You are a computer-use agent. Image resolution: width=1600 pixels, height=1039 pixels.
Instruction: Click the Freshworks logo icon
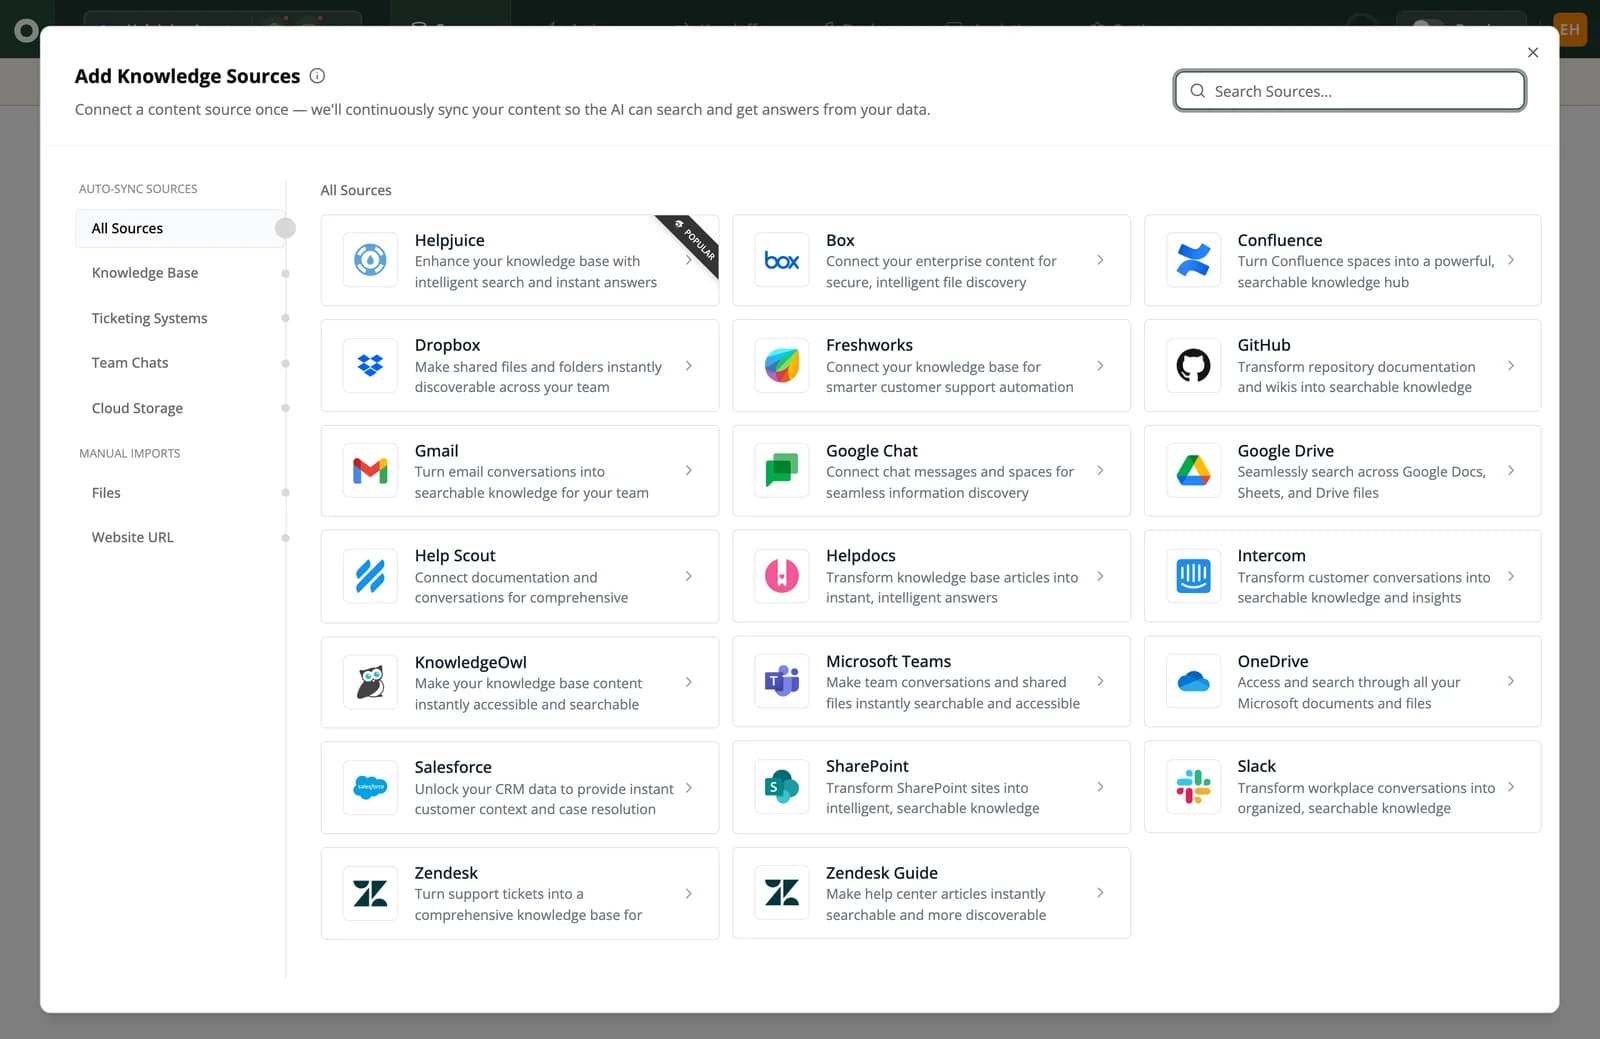click(x=782, y=366)
